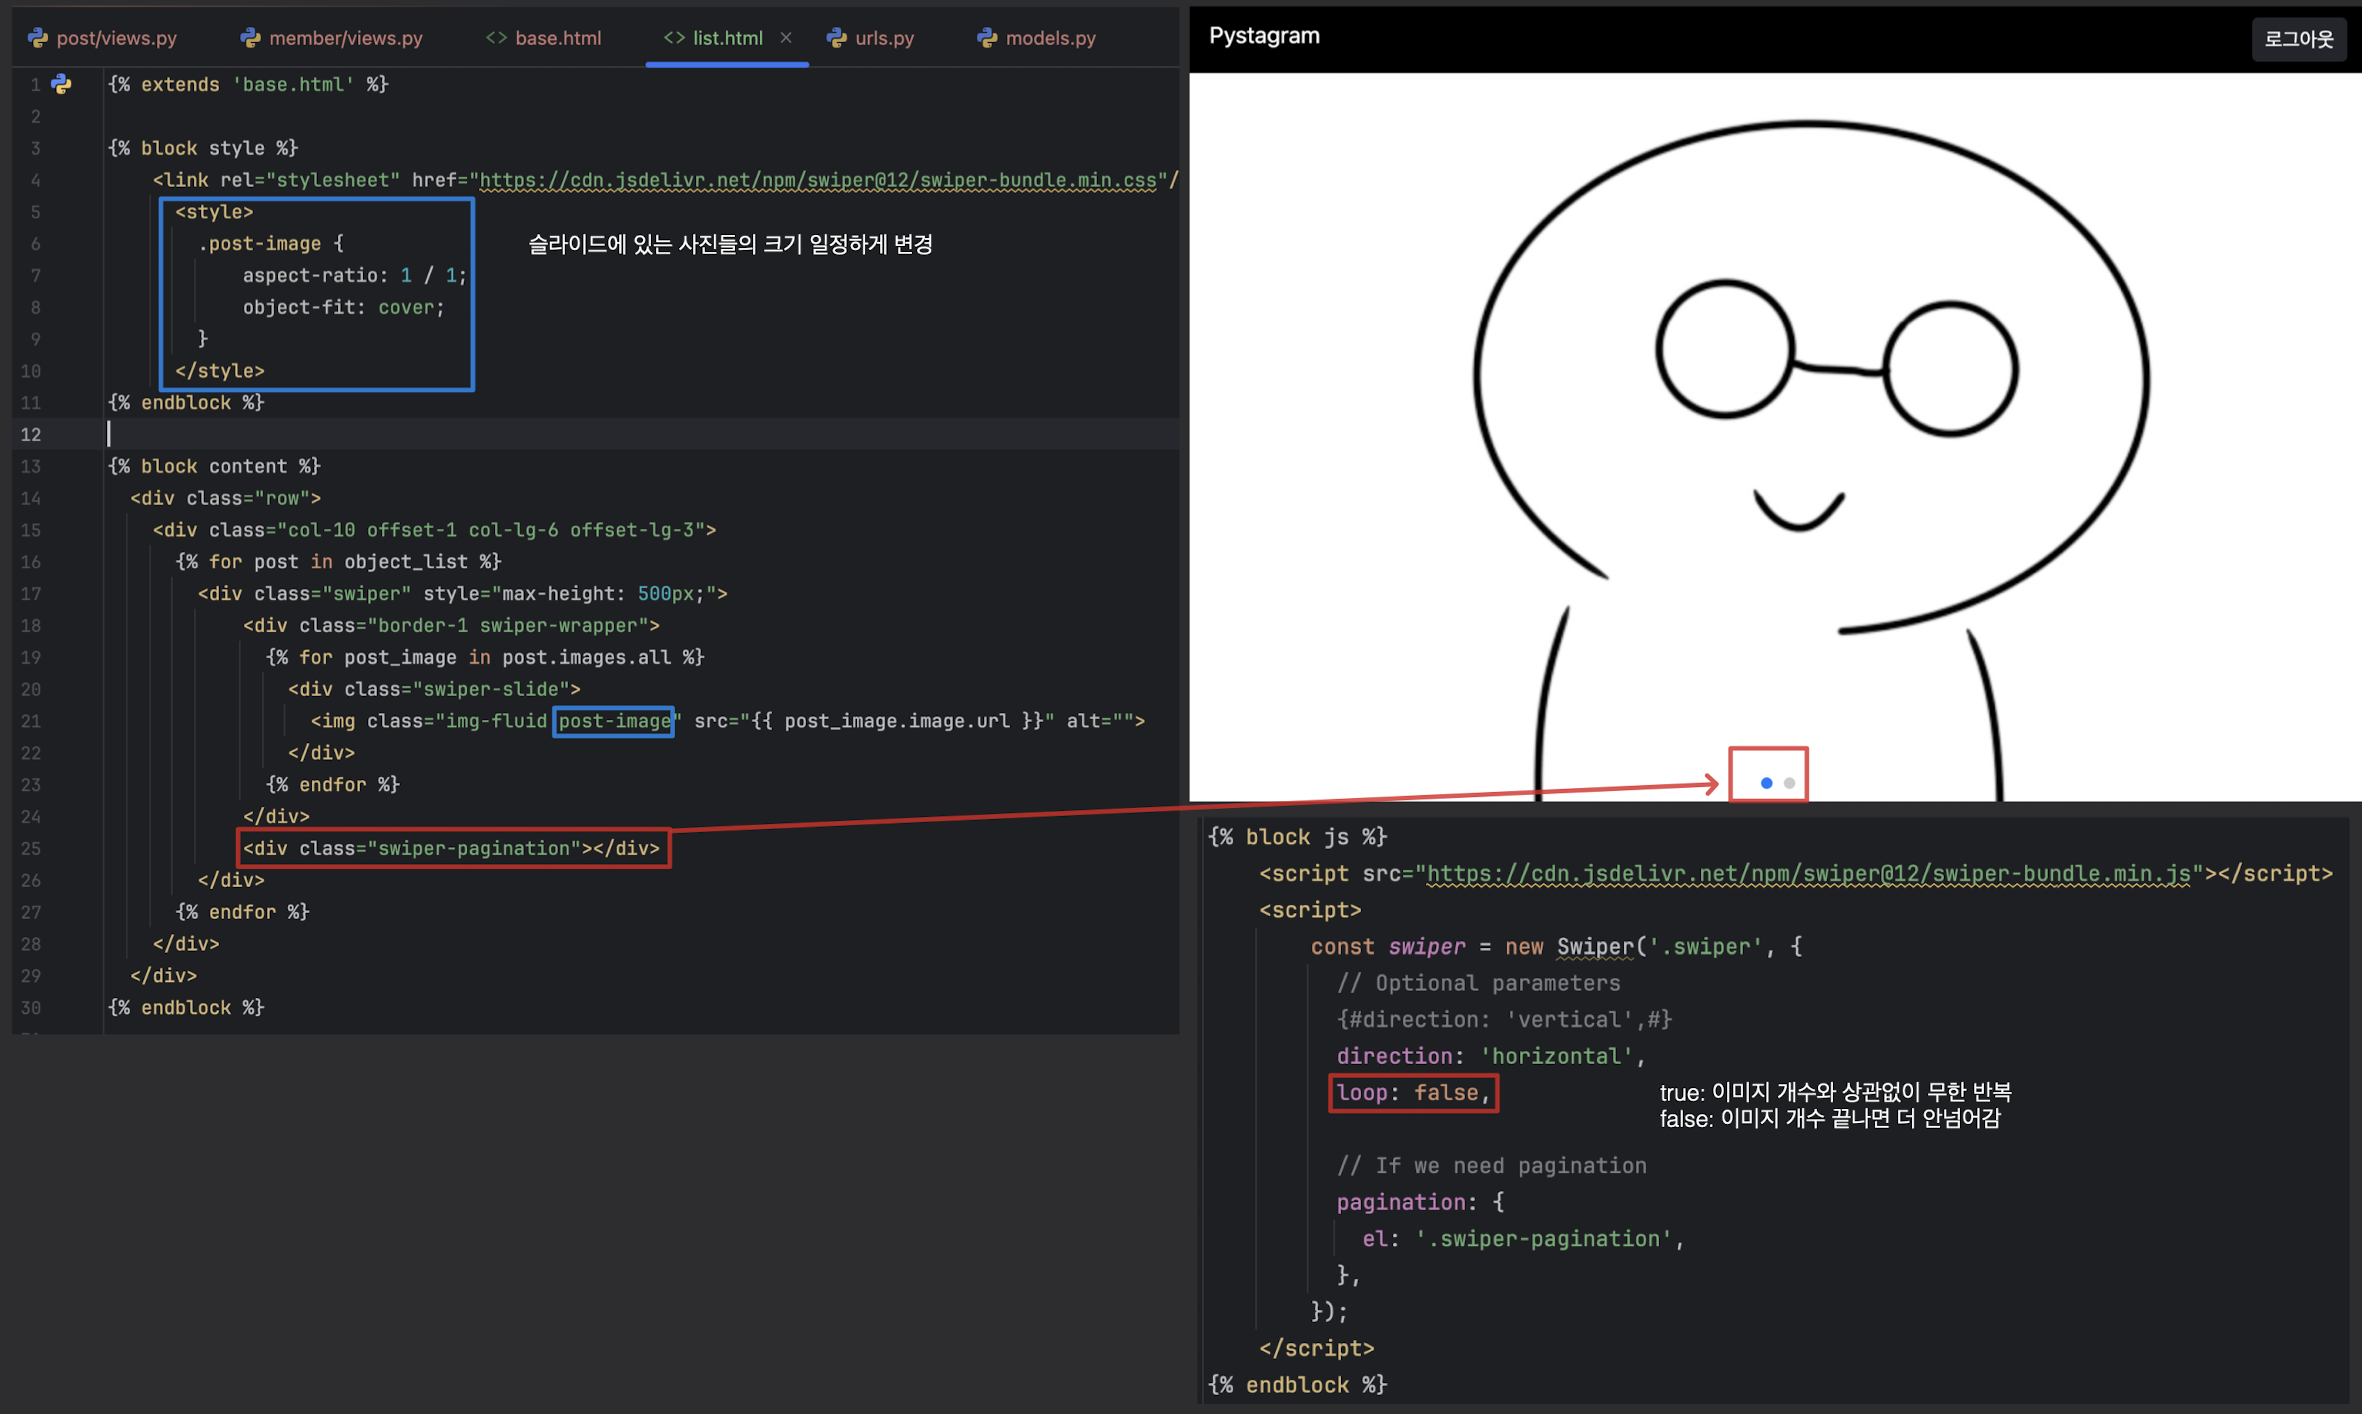Image resolution: width=2362 pixels, height=1414 pixels.
Task: Click HTML bracket icon on list.html tab
Action: click(674, 38)
